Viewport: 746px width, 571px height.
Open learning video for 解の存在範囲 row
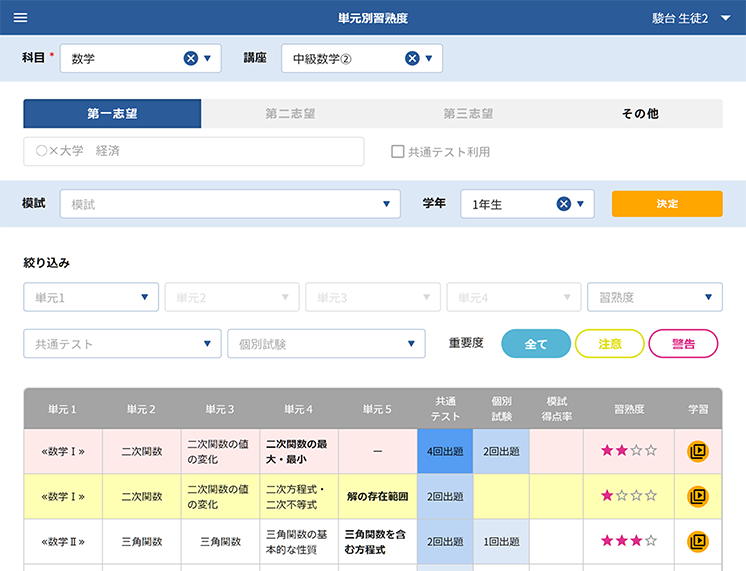[x=698, y=496]
